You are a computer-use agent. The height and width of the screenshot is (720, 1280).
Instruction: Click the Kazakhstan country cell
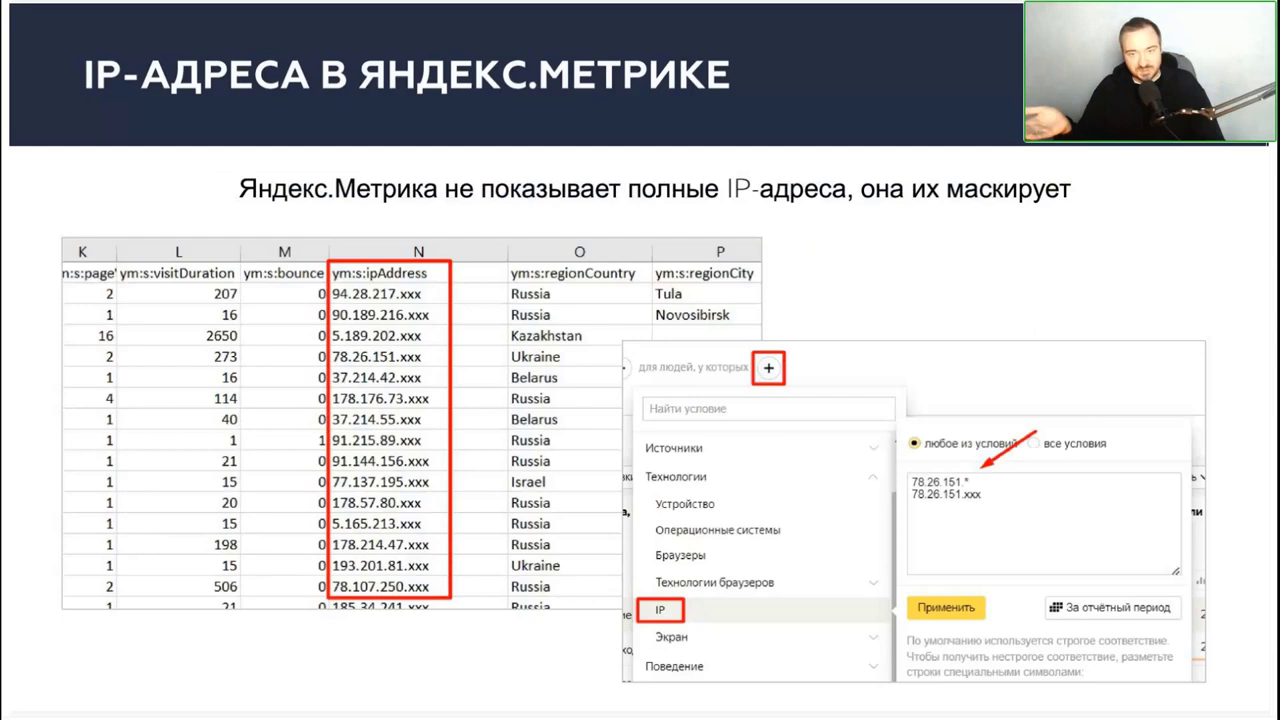pyautogui.click(x=579, y=336)
